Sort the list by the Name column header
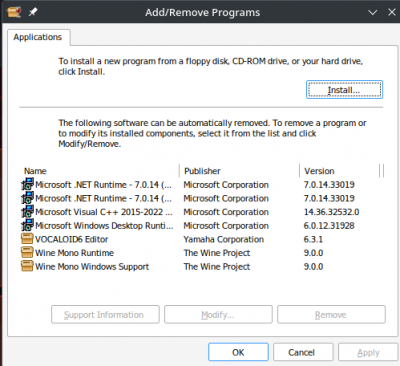 coord(100,171)
